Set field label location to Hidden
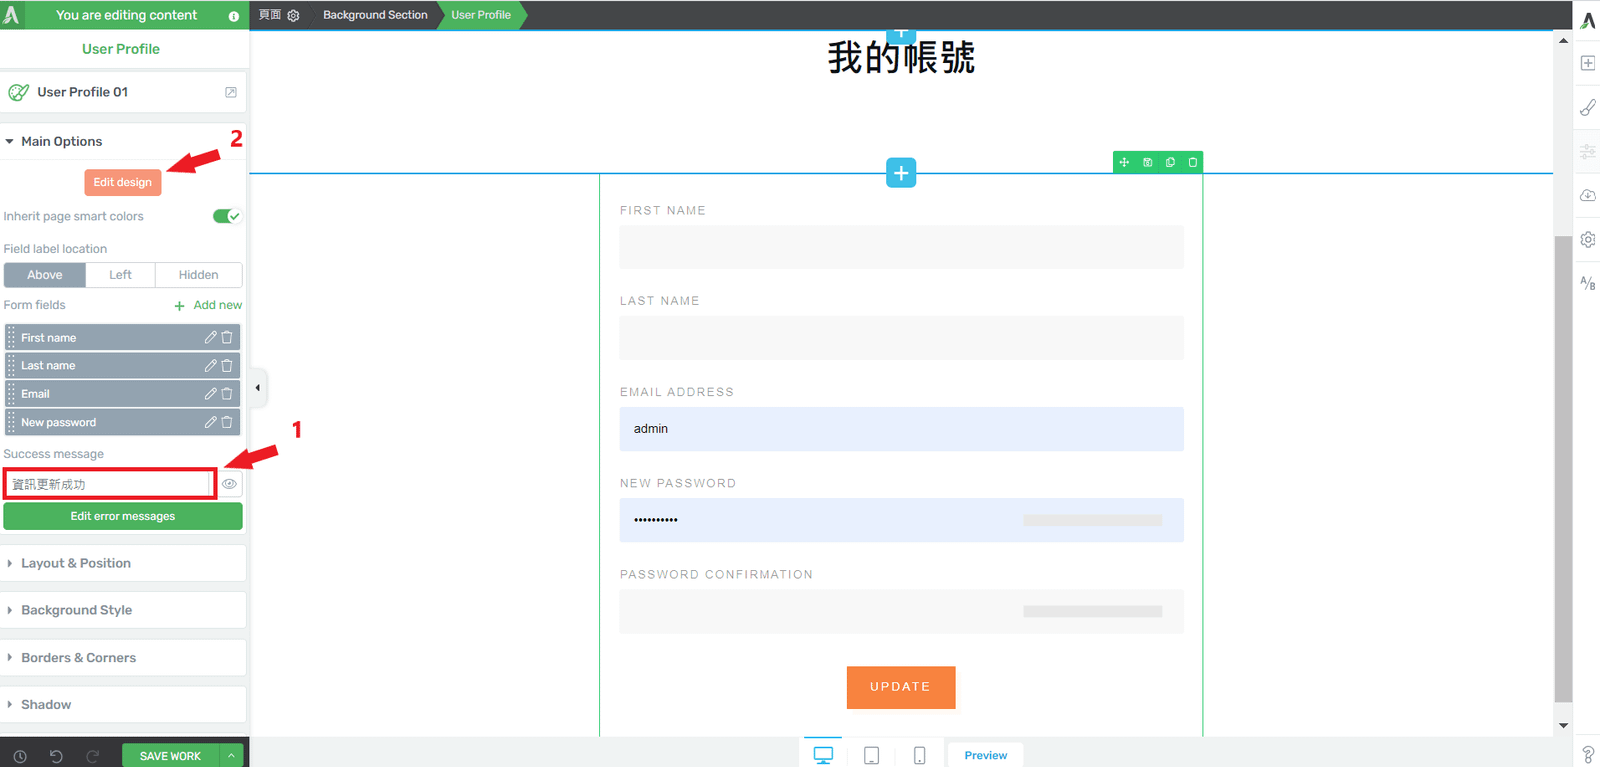This screenshot has height=767, width=1600. tap(199, 275)
